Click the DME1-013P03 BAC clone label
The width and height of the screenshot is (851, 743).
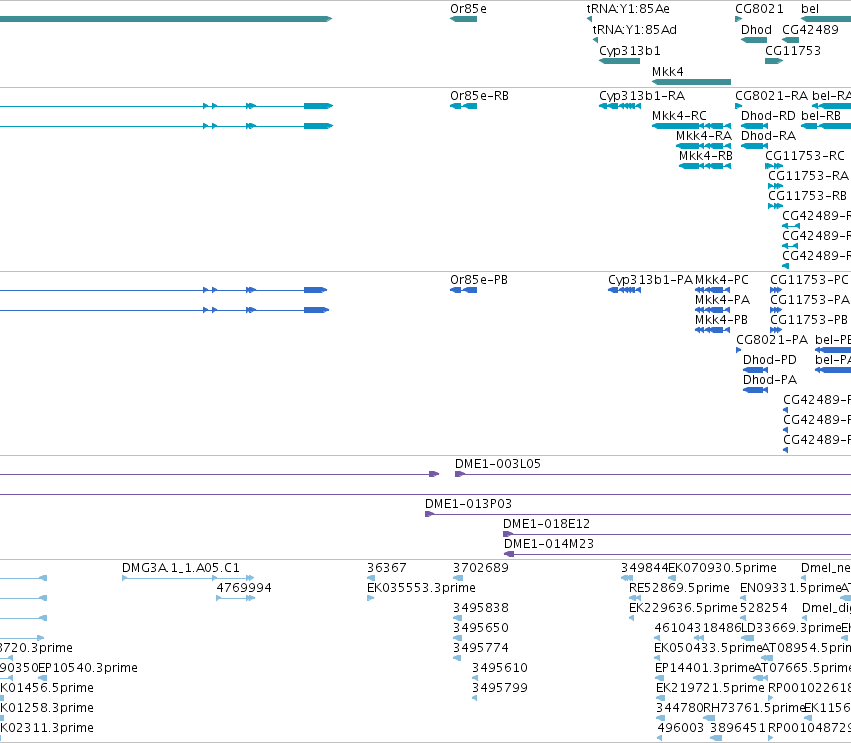[x=468, y=504]
